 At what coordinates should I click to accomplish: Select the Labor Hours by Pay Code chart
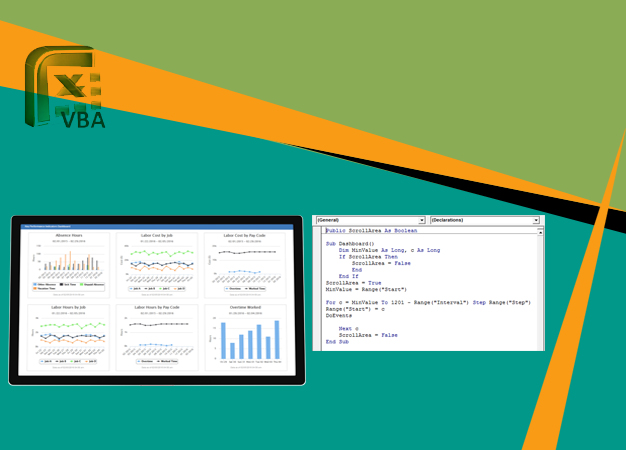point(157,337)
